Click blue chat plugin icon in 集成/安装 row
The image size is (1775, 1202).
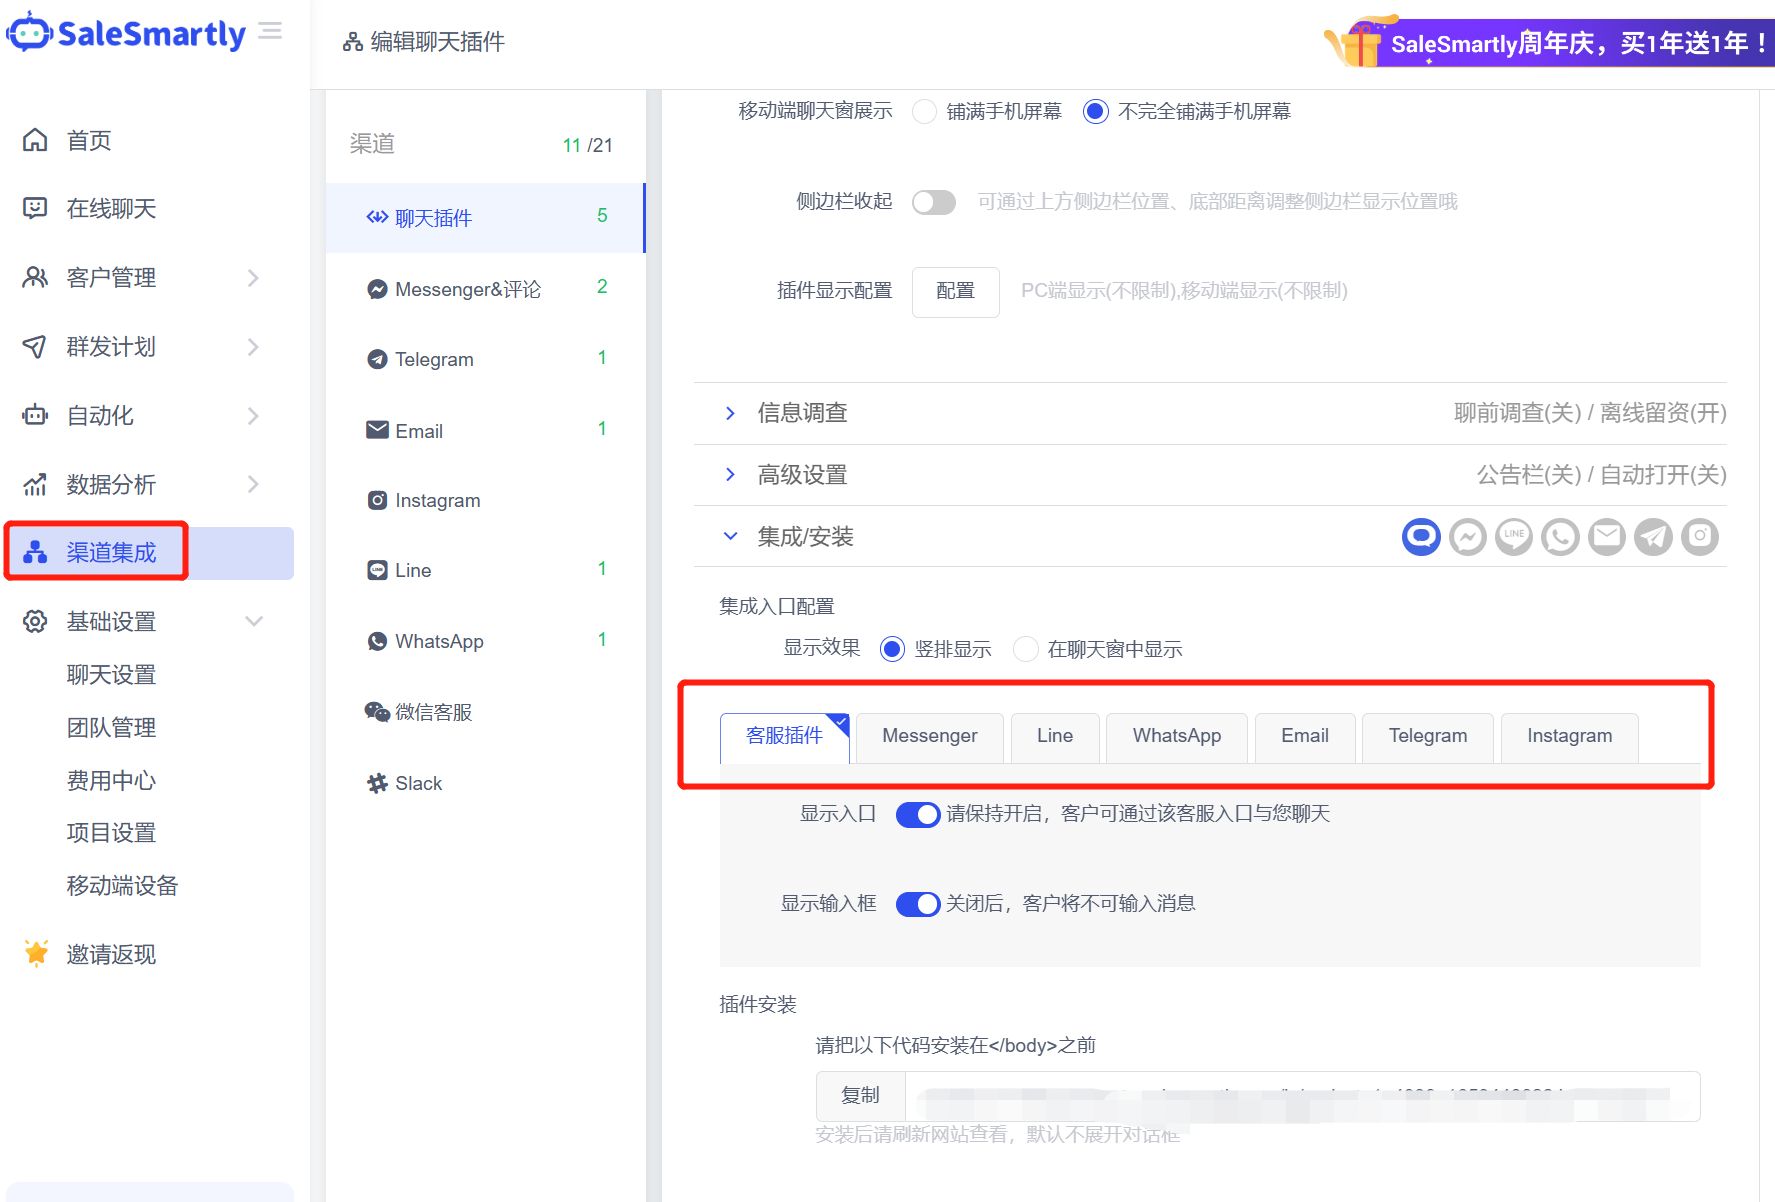(x=1421, y=537)
